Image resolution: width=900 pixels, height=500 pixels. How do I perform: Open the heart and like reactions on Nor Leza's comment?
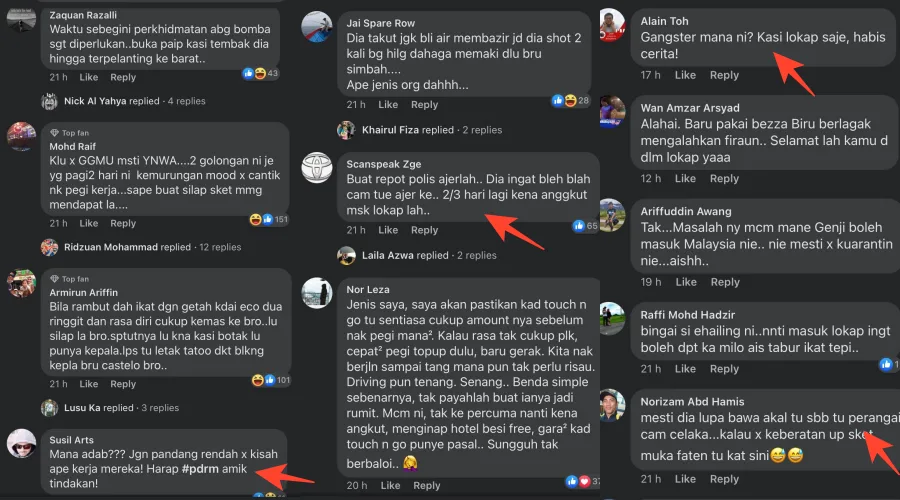583,482
